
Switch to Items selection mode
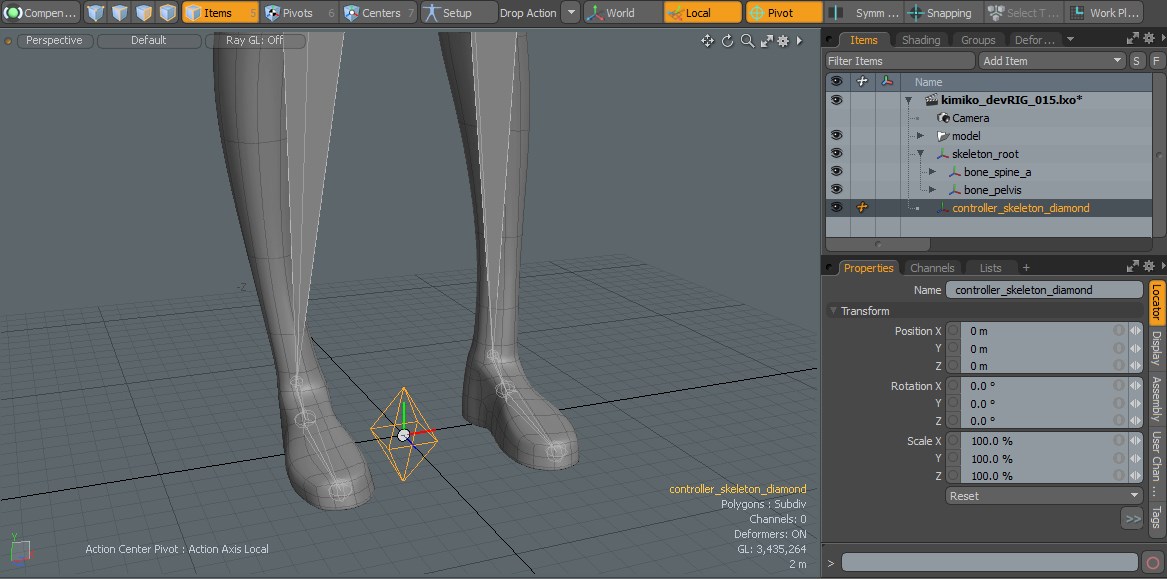(220, 13)
